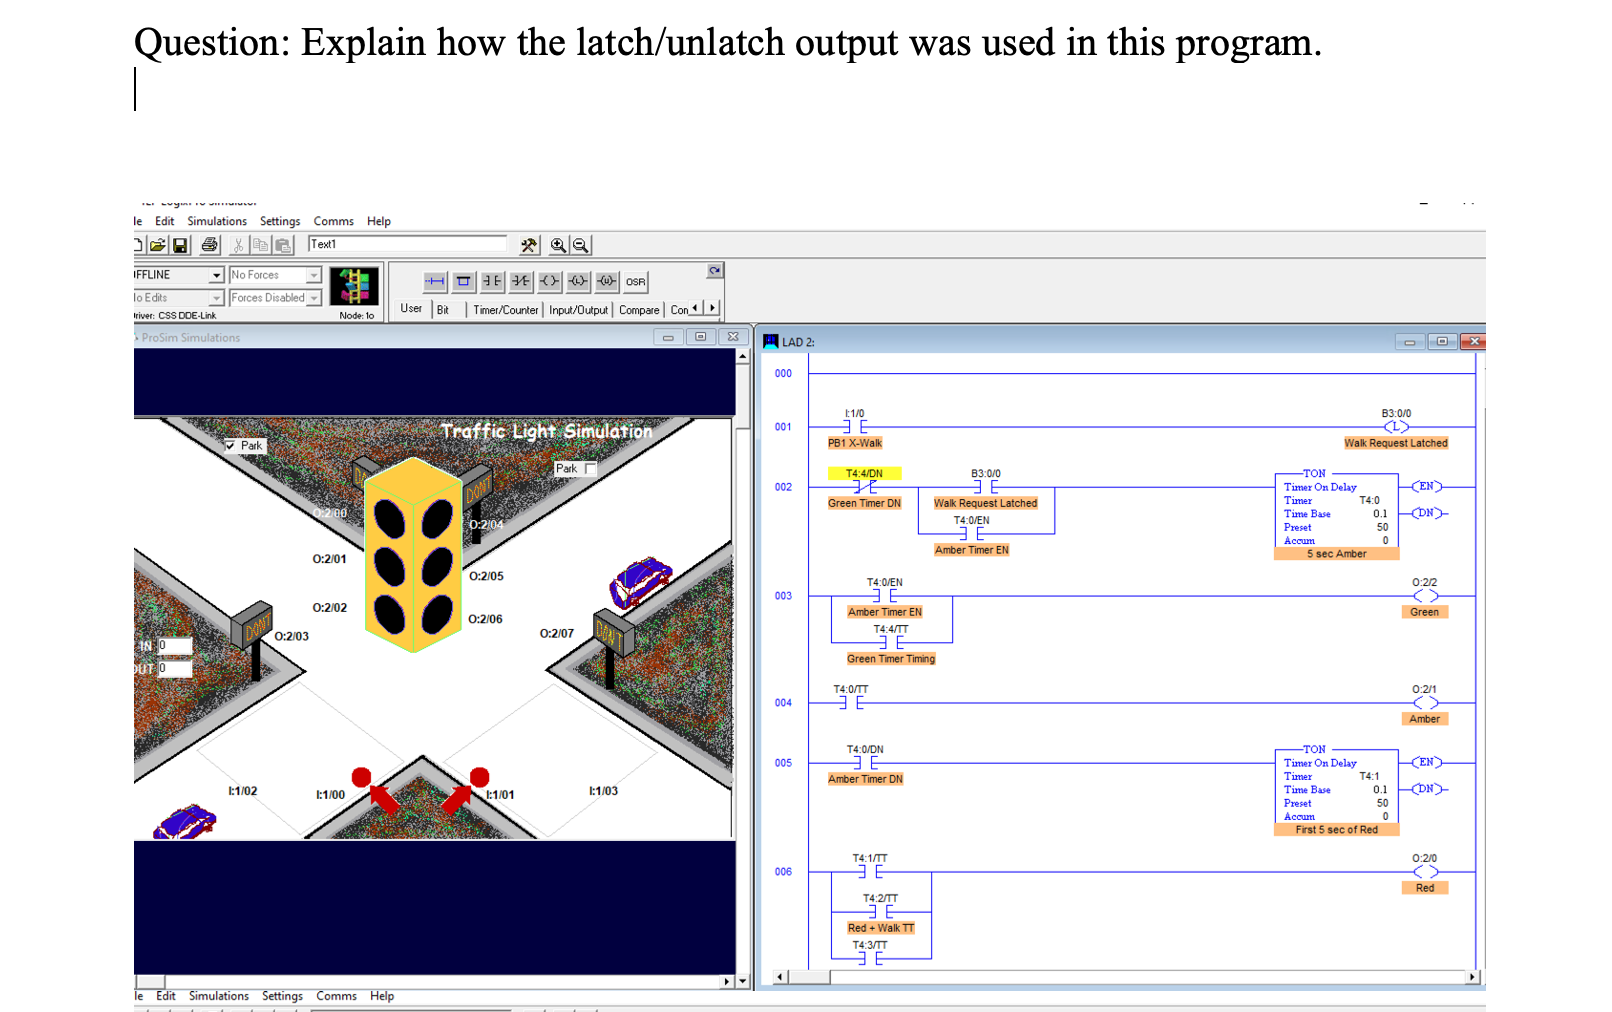
Task: Click the new rung instruction icon
Action: point(435,281)
